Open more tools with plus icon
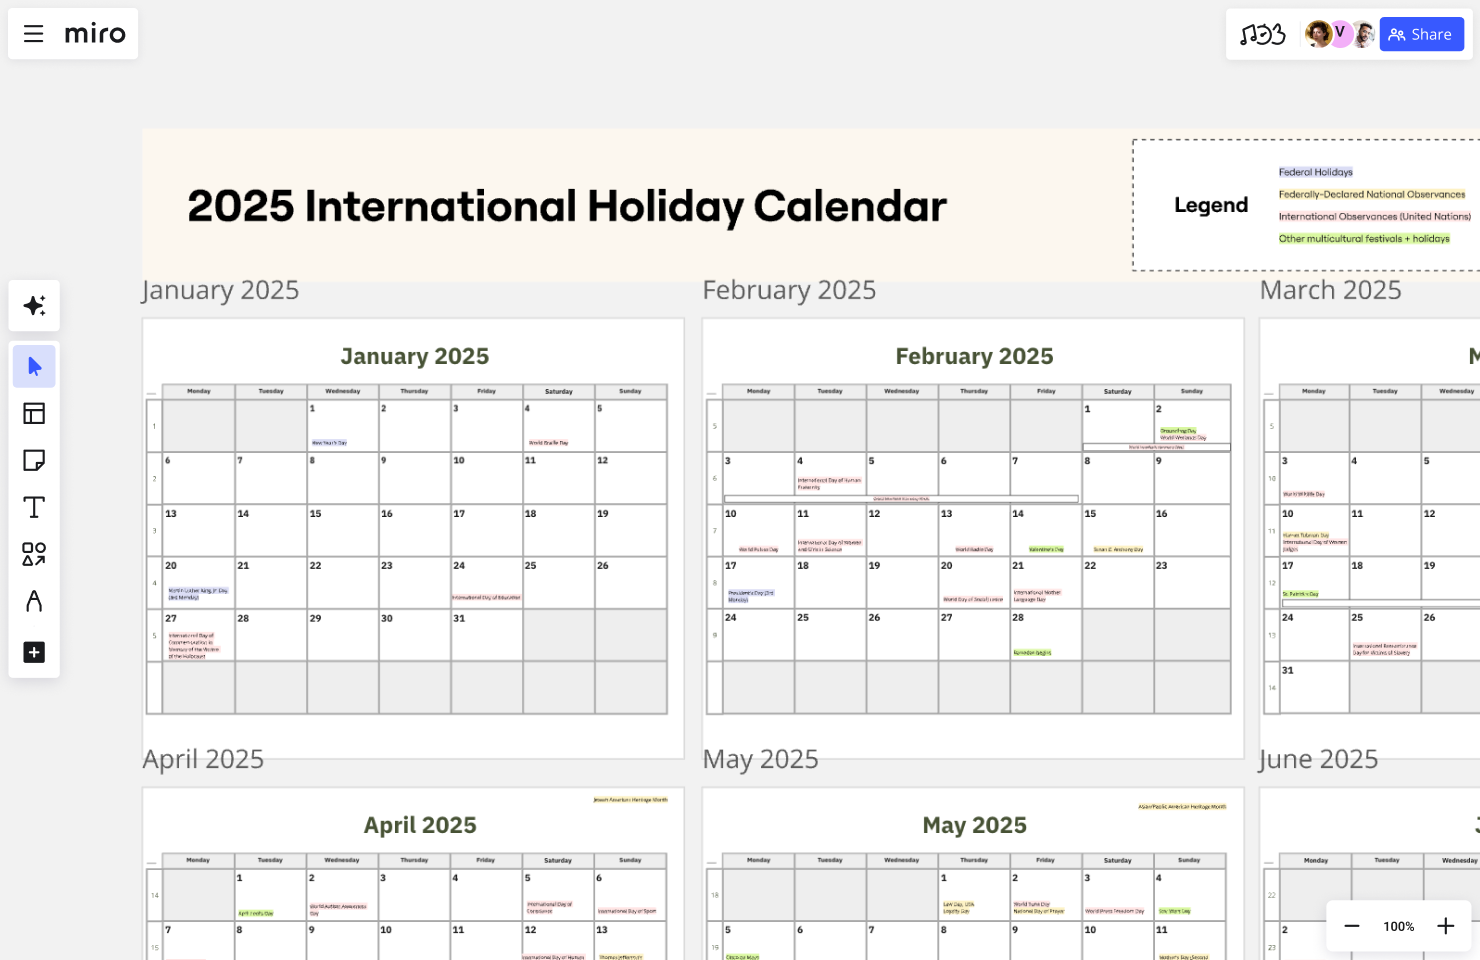This screenshot has width=1480, height=960. (x=34, y=653)
